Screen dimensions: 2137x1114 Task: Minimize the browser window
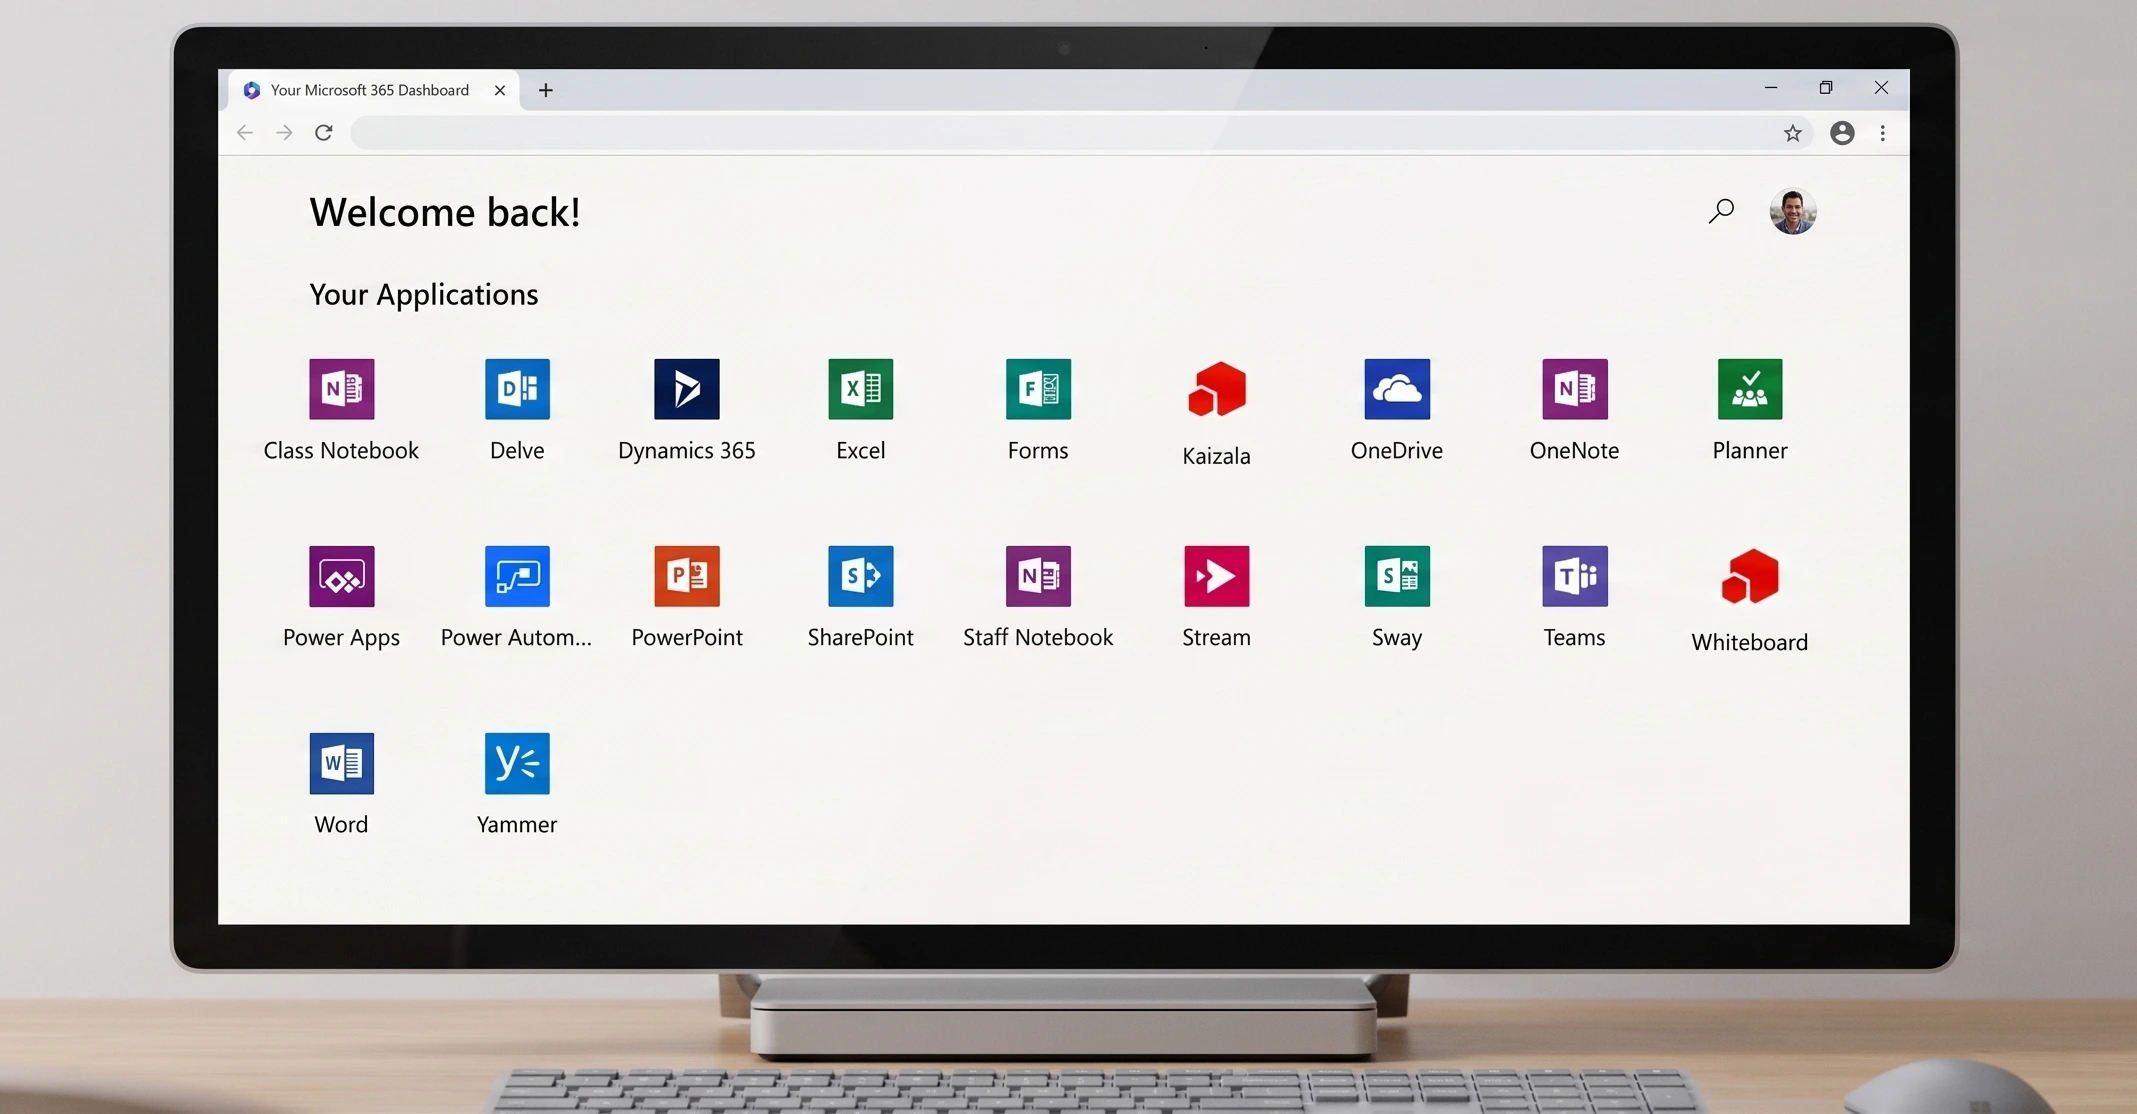tap(1771, 88)
